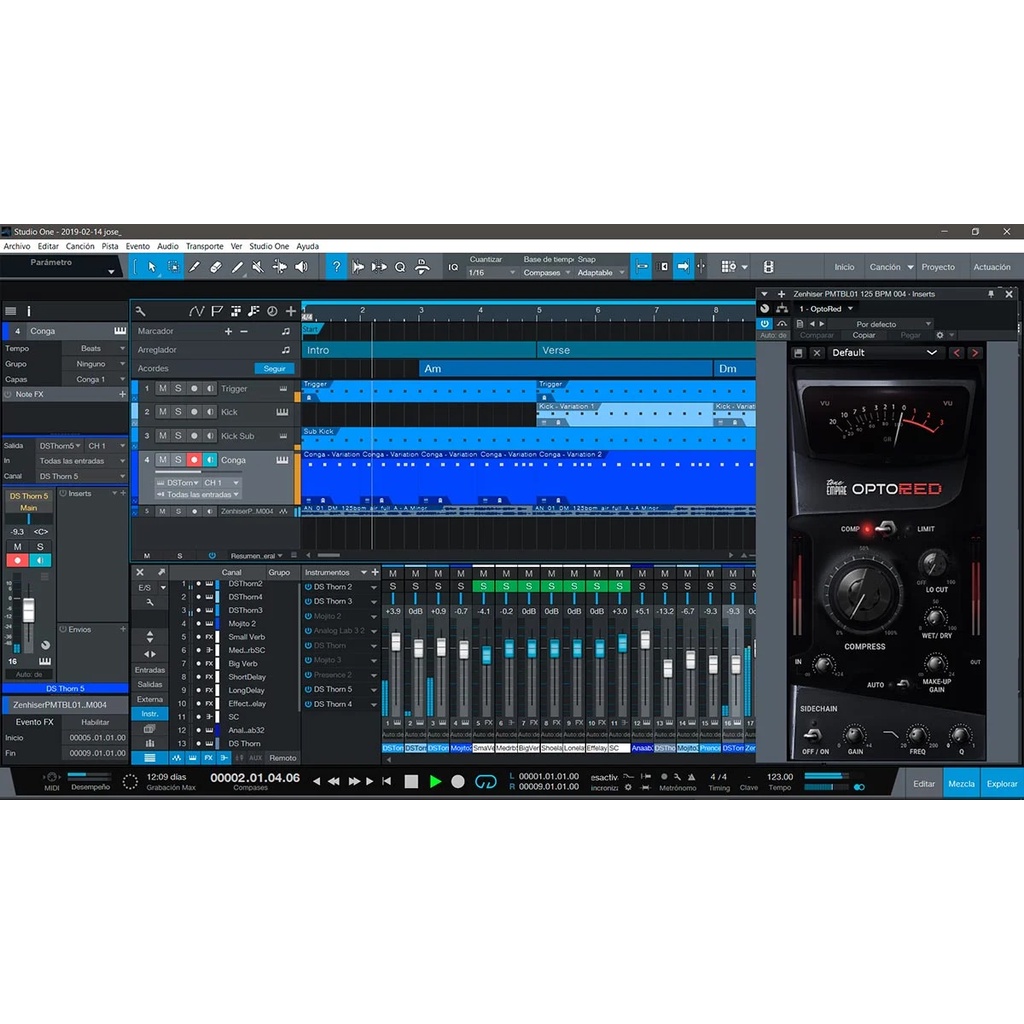Viewport: 1024px width, 1024px height.
Task: Select the Mute tool
Action: 258,267
